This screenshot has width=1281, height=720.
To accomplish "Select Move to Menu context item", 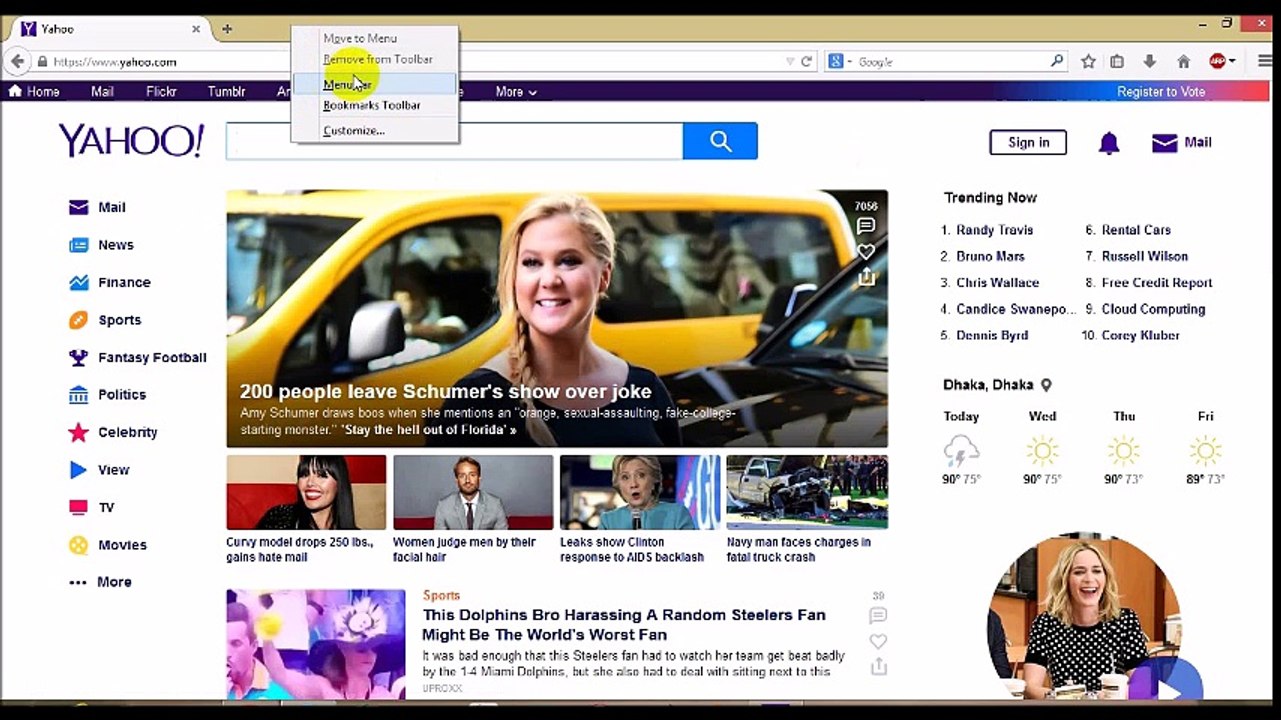I will click(375, 38).
